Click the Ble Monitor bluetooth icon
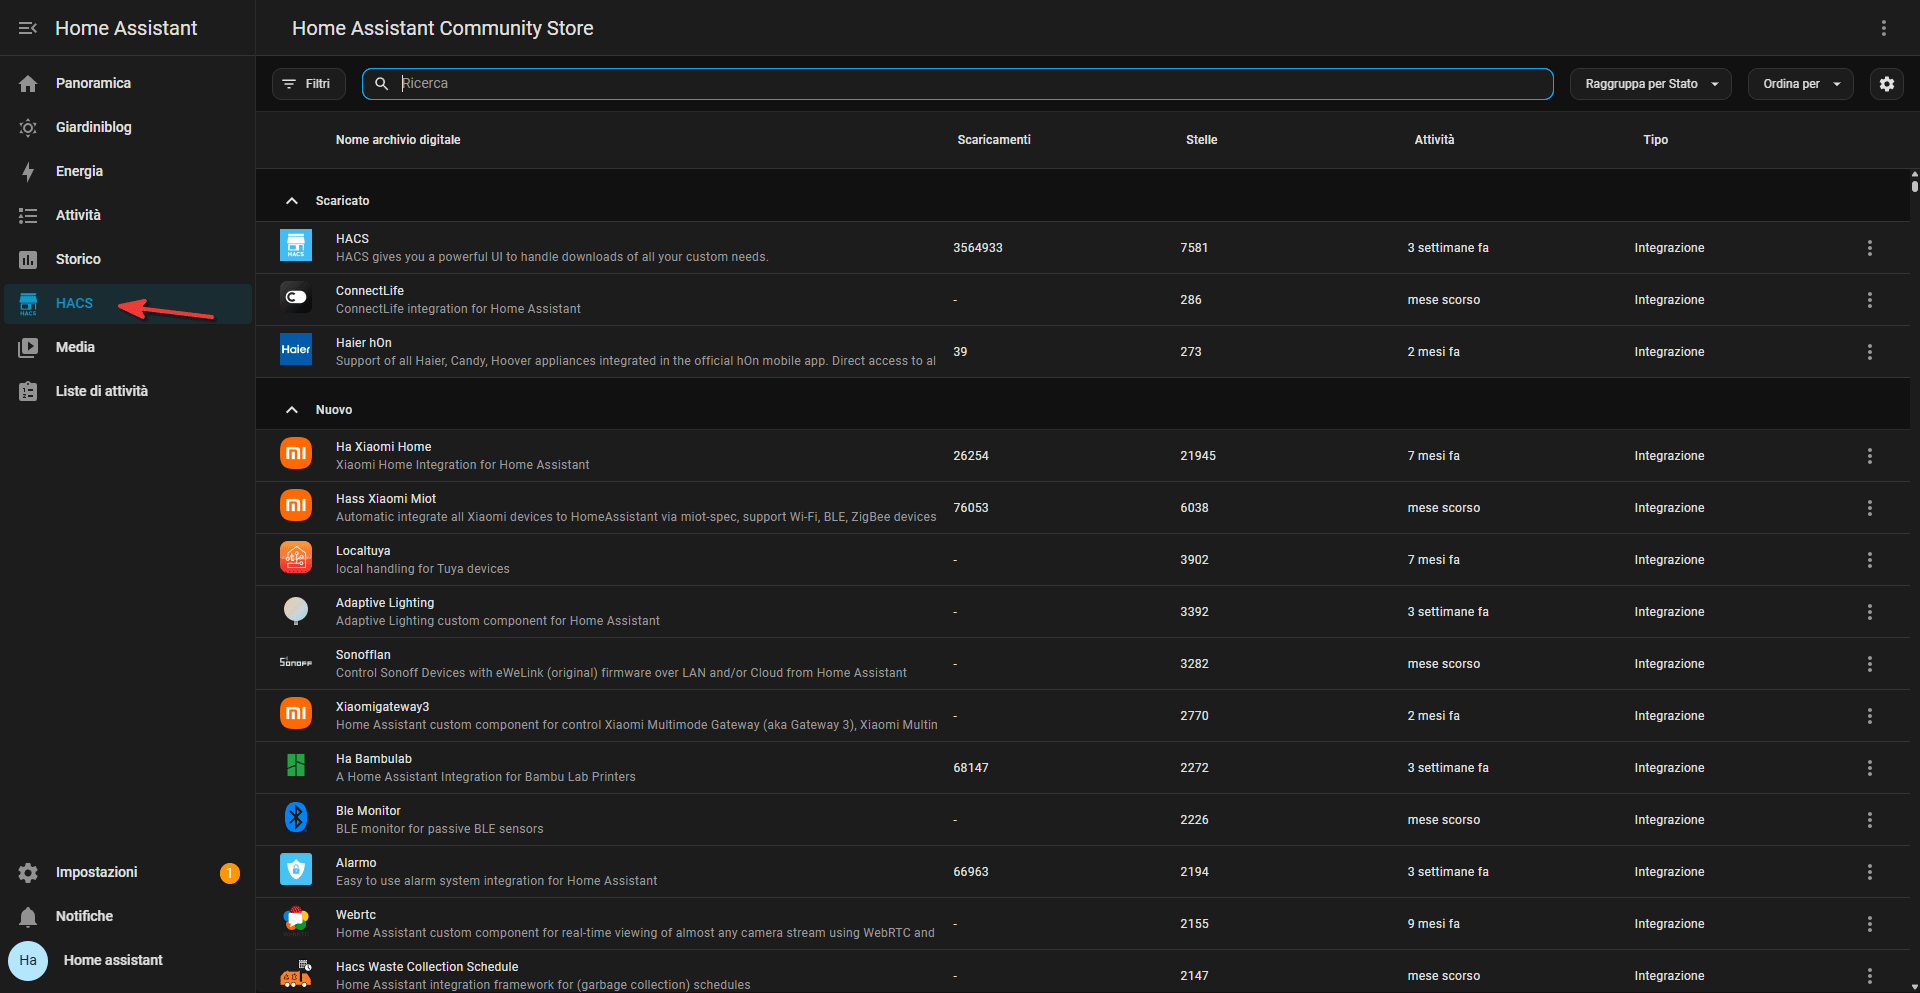Screen dimensions: 1920x993 coord(296,818)
